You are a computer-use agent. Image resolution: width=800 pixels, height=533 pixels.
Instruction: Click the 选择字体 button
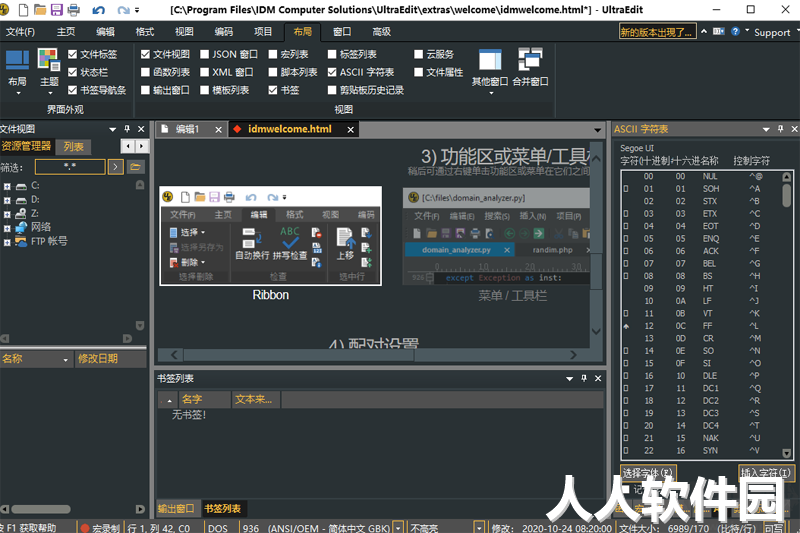(648, 473)
